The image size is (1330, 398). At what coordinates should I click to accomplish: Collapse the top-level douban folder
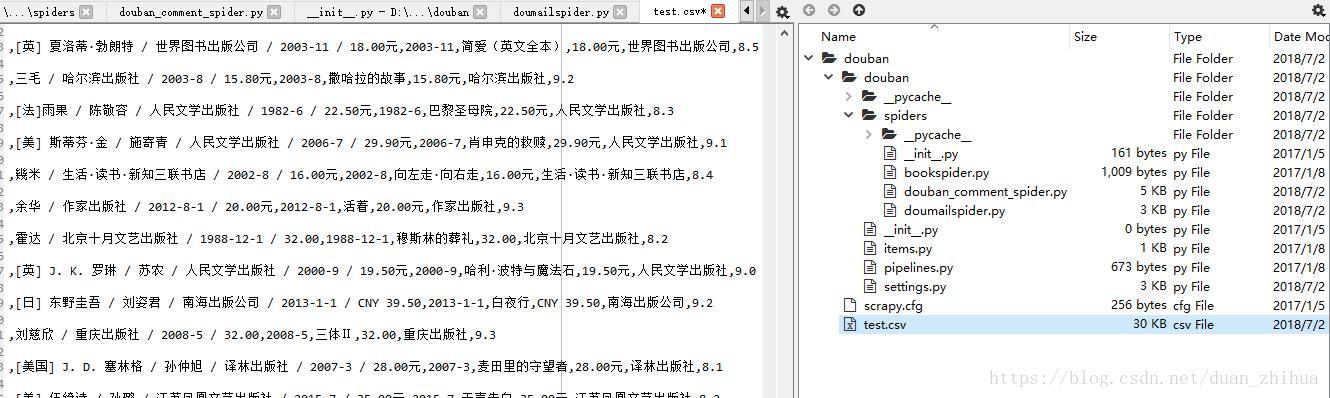[810, 58]
